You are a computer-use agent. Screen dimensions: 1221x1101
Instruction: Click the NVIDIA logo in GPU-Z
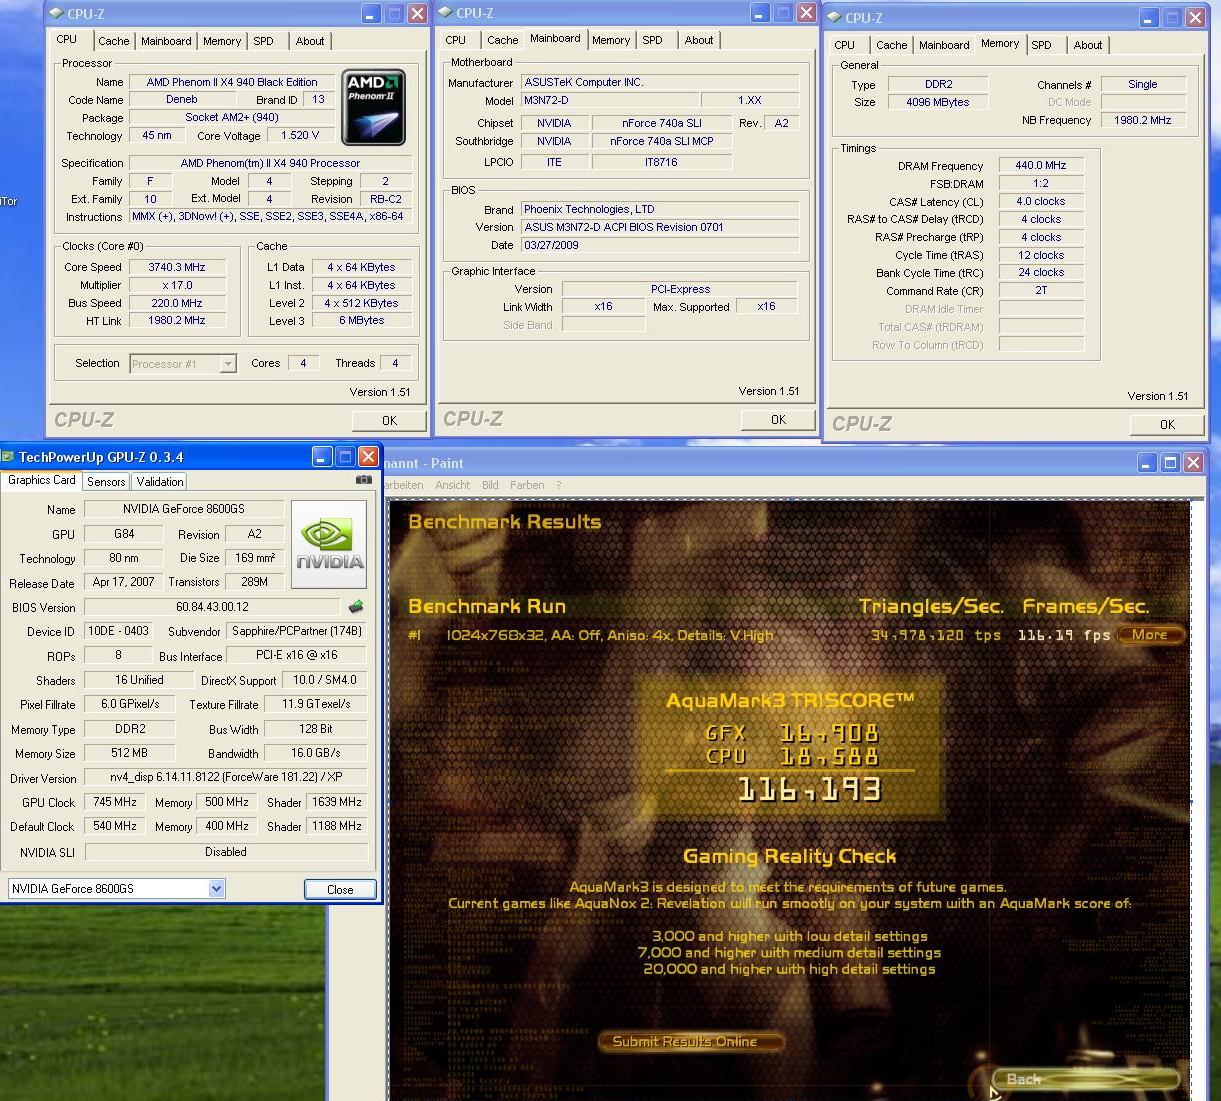point(329,544)
